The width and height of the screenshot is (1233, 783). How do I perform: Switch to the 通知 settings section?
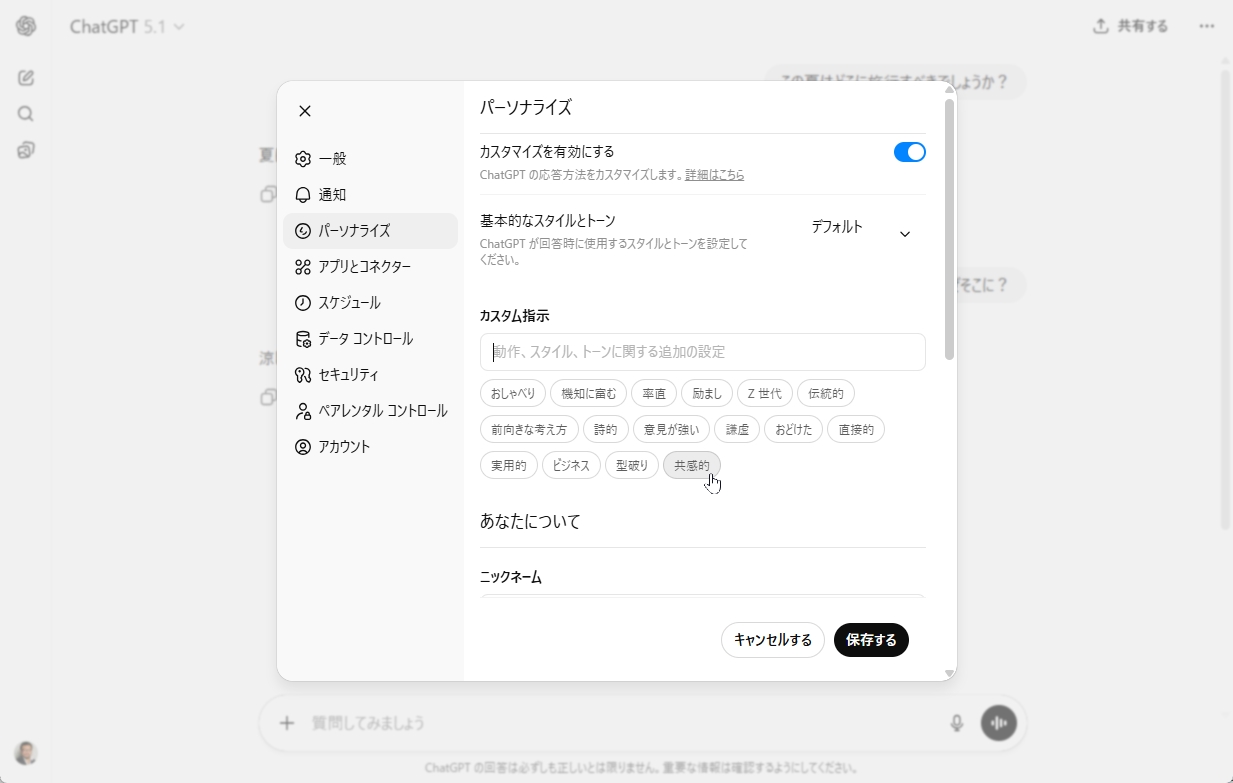pyautogui.click(x=334, y=194)
